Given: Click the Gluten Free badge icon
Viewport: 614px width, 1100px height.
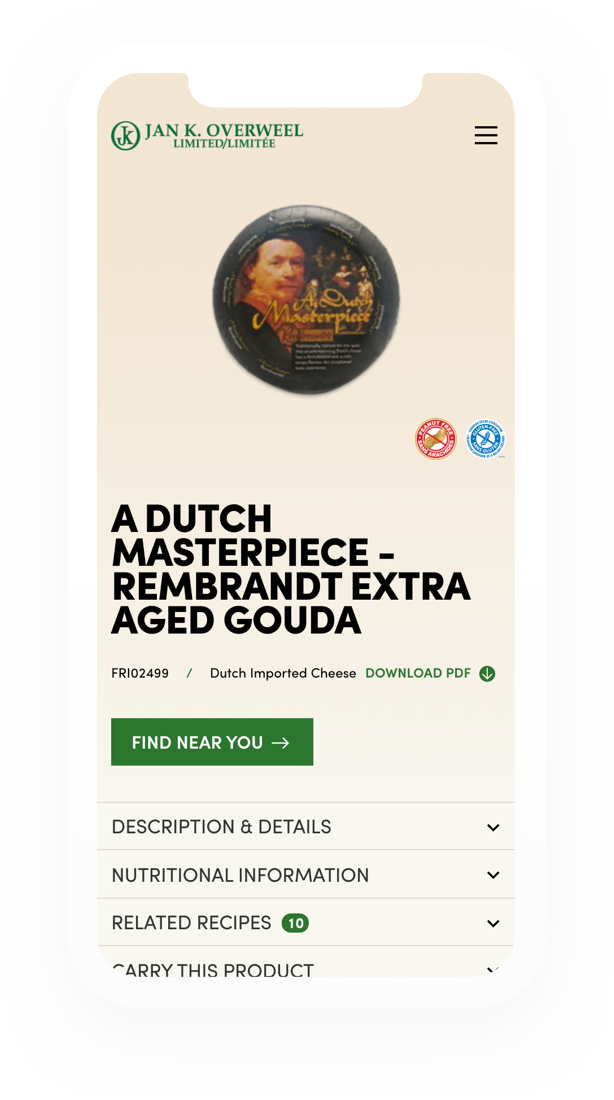Looking at the screenshot, I should tap(486, 439).
